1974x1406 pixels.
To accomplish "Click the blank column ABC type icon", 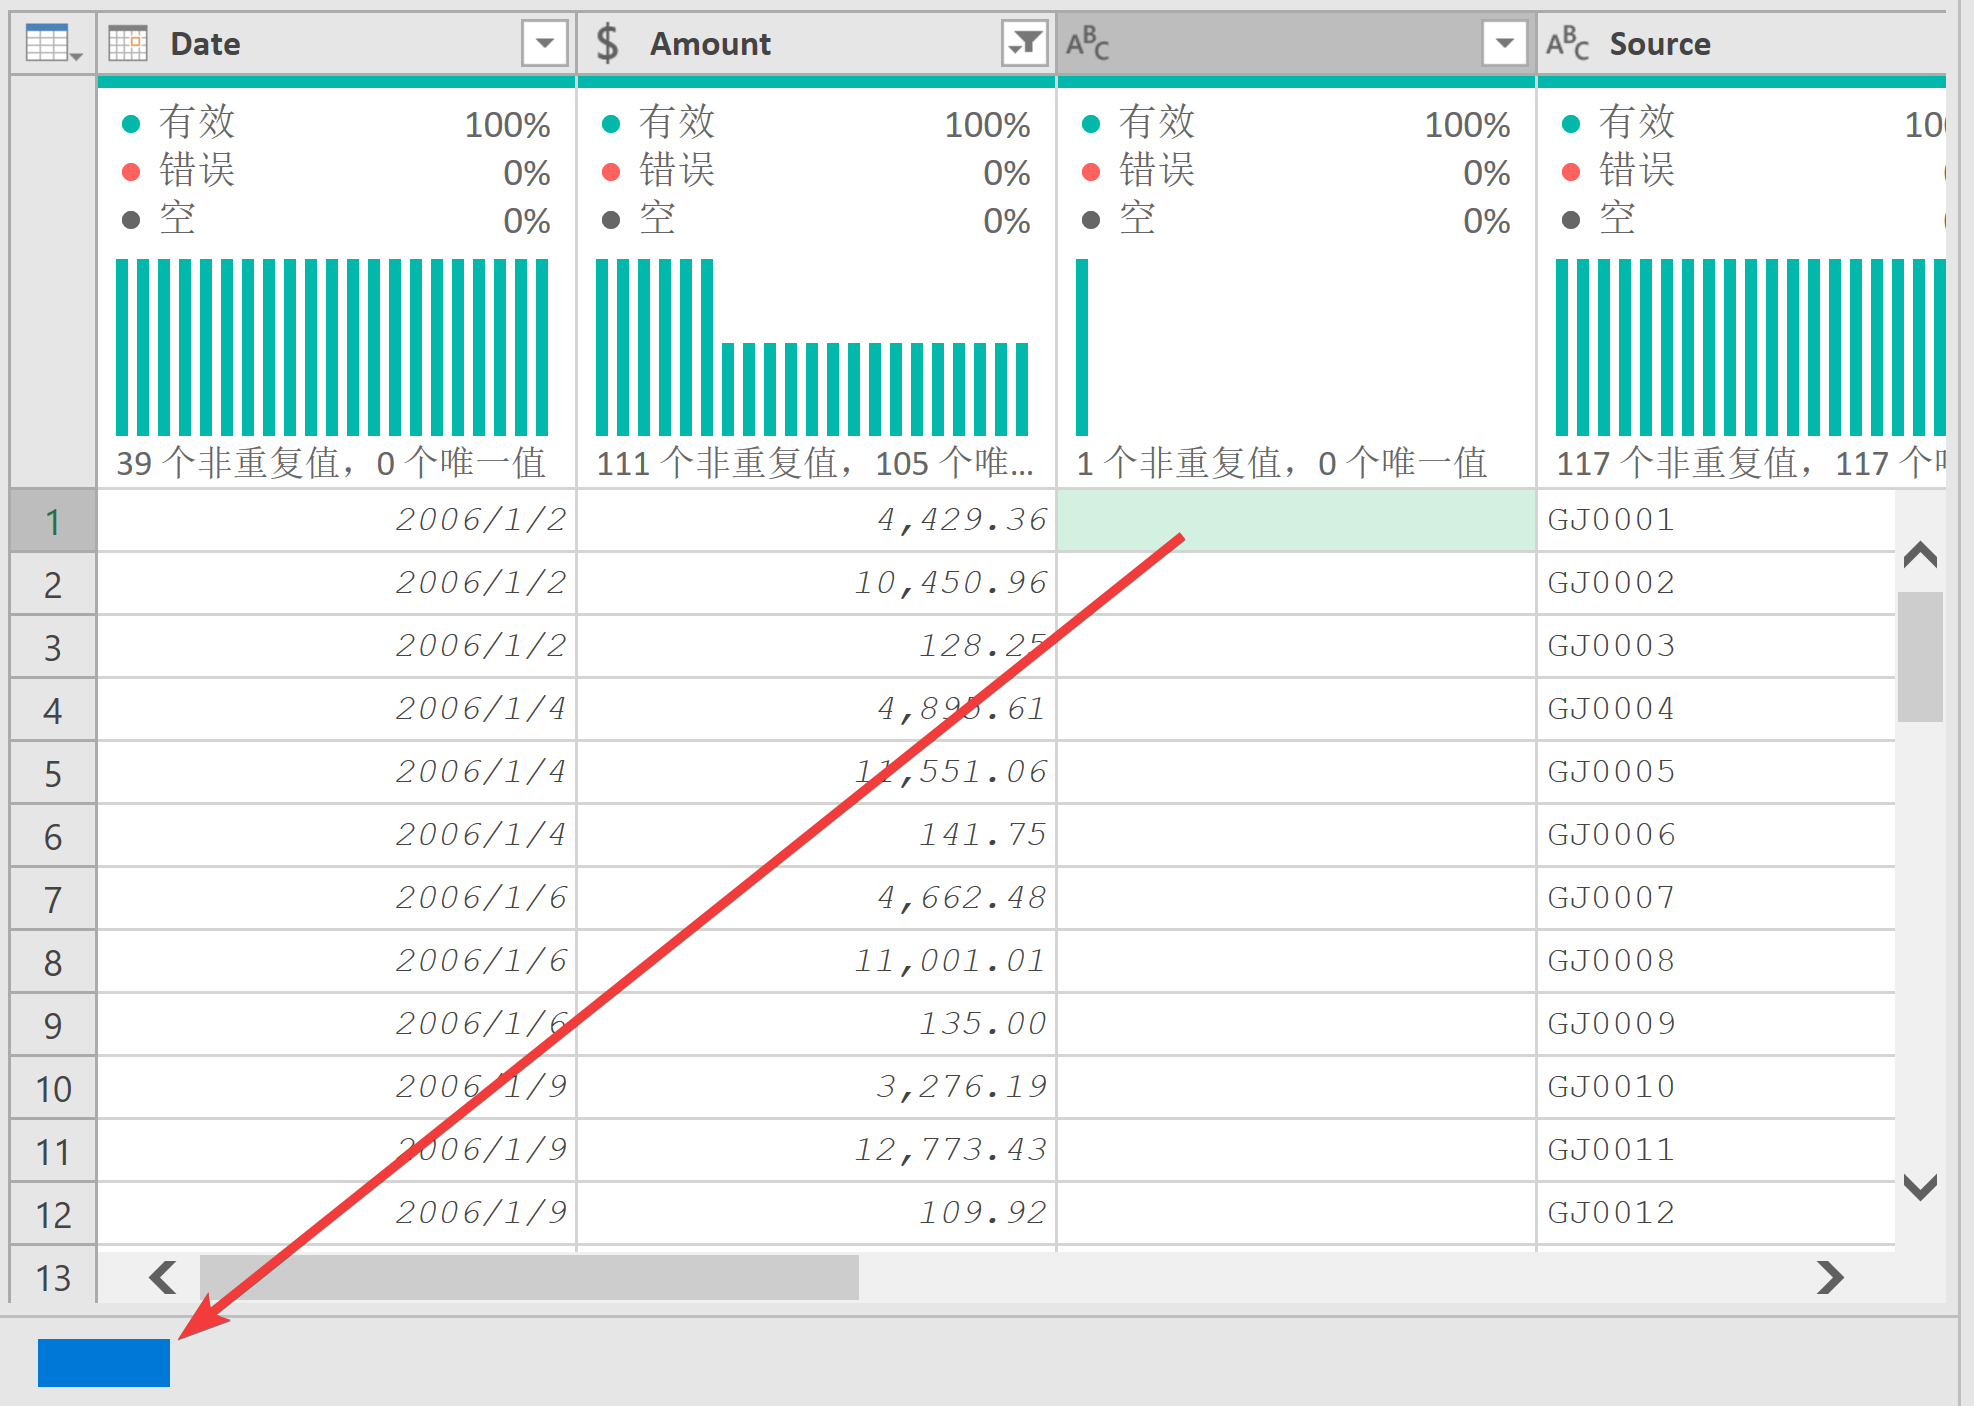I will pos(1087,44).
